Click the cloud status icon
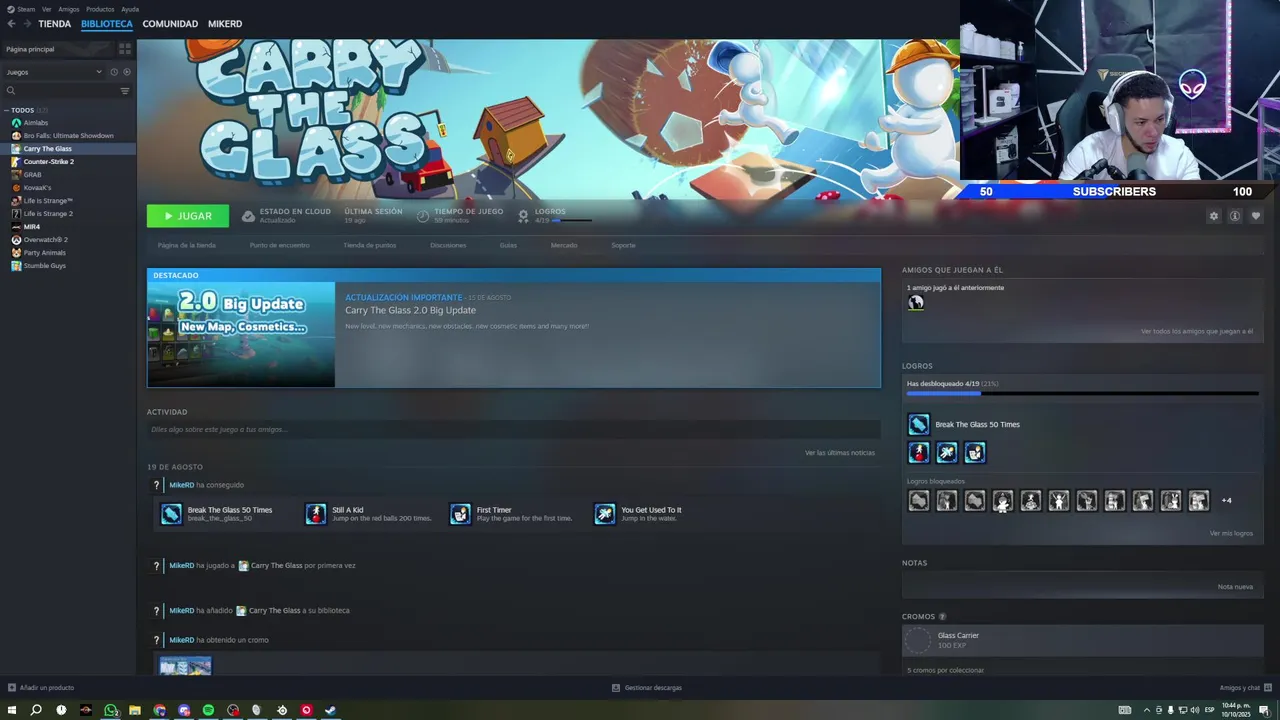This screenshot has height=720, width=1280. (x=248, y=216)
